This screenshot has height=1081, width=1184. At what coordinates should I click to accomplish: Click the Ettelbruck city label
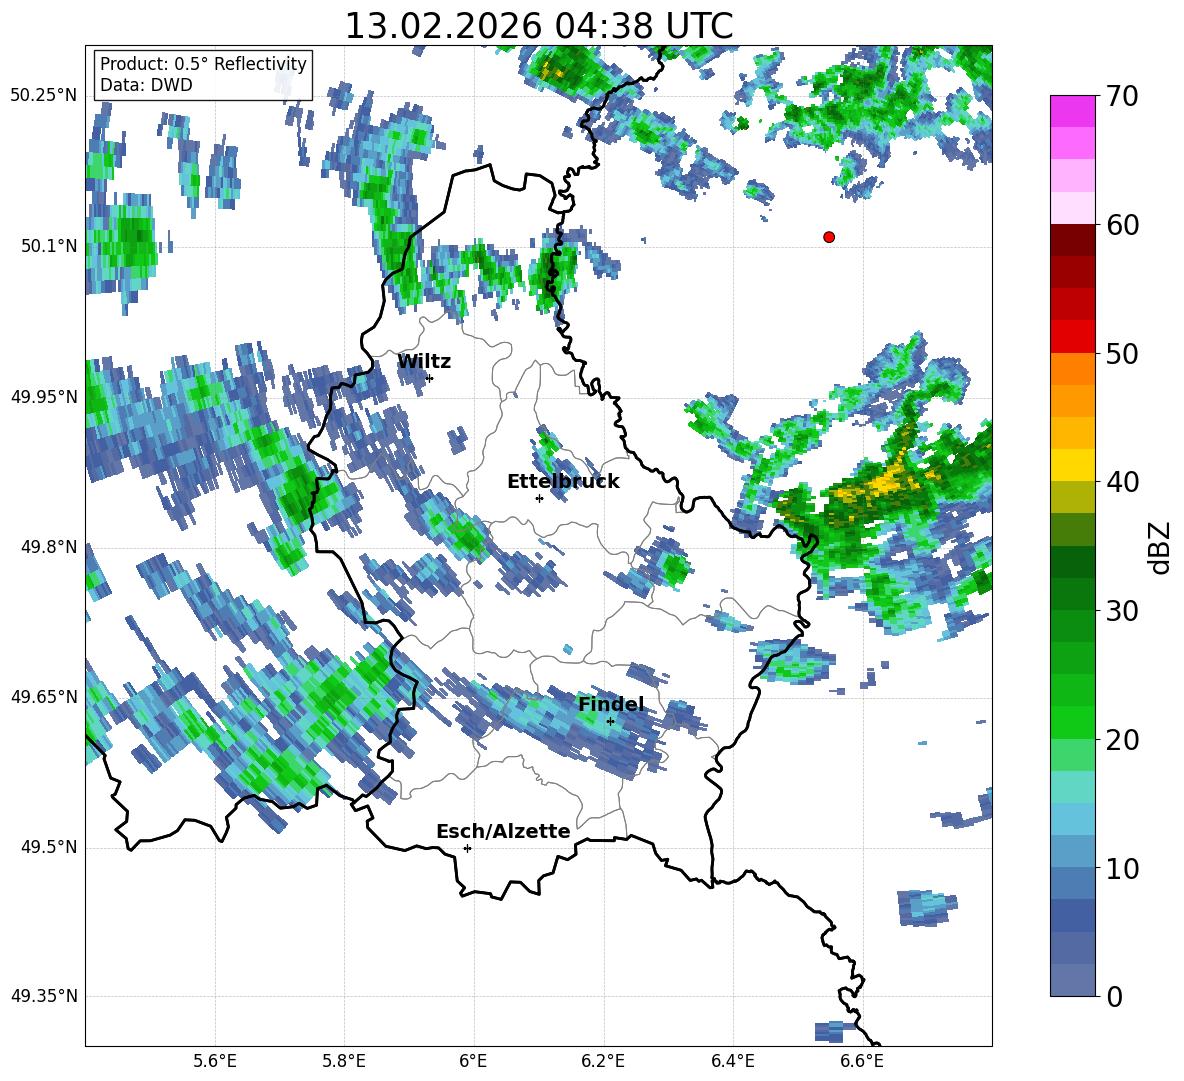[x=563, y=482]
